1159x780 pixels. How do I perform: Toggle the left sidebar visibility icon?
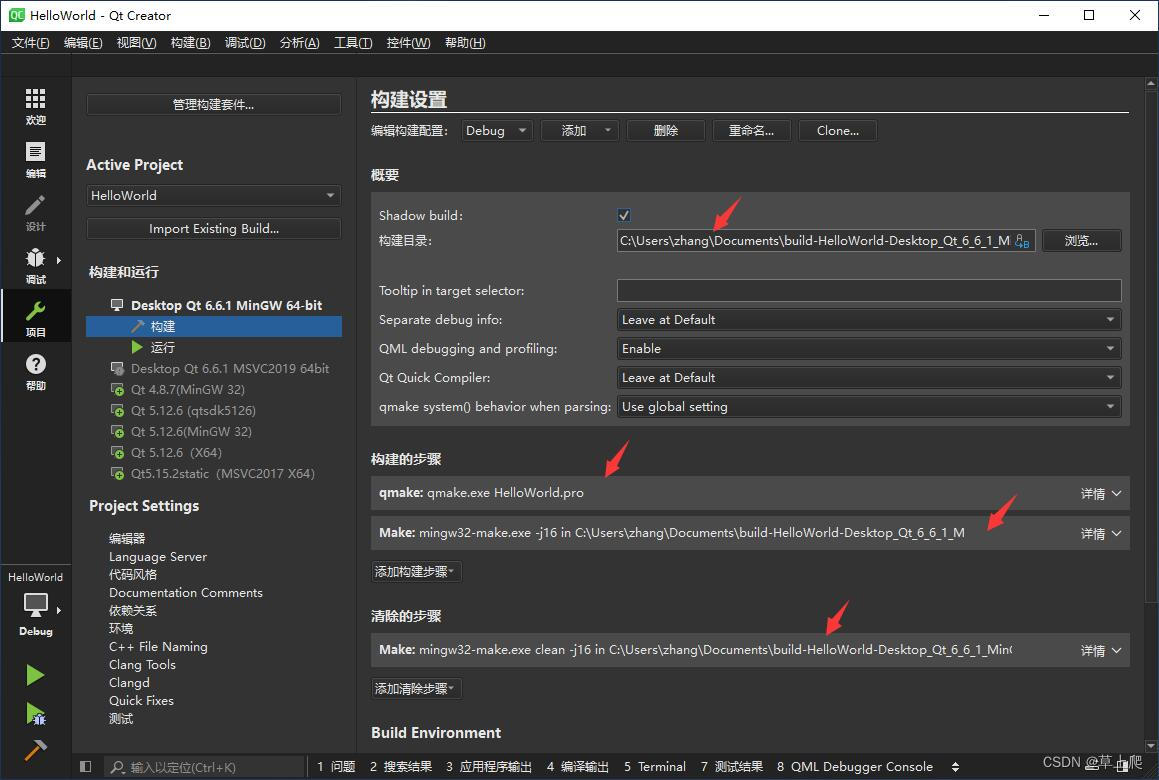pyautogui.click(x=85, y=767)
